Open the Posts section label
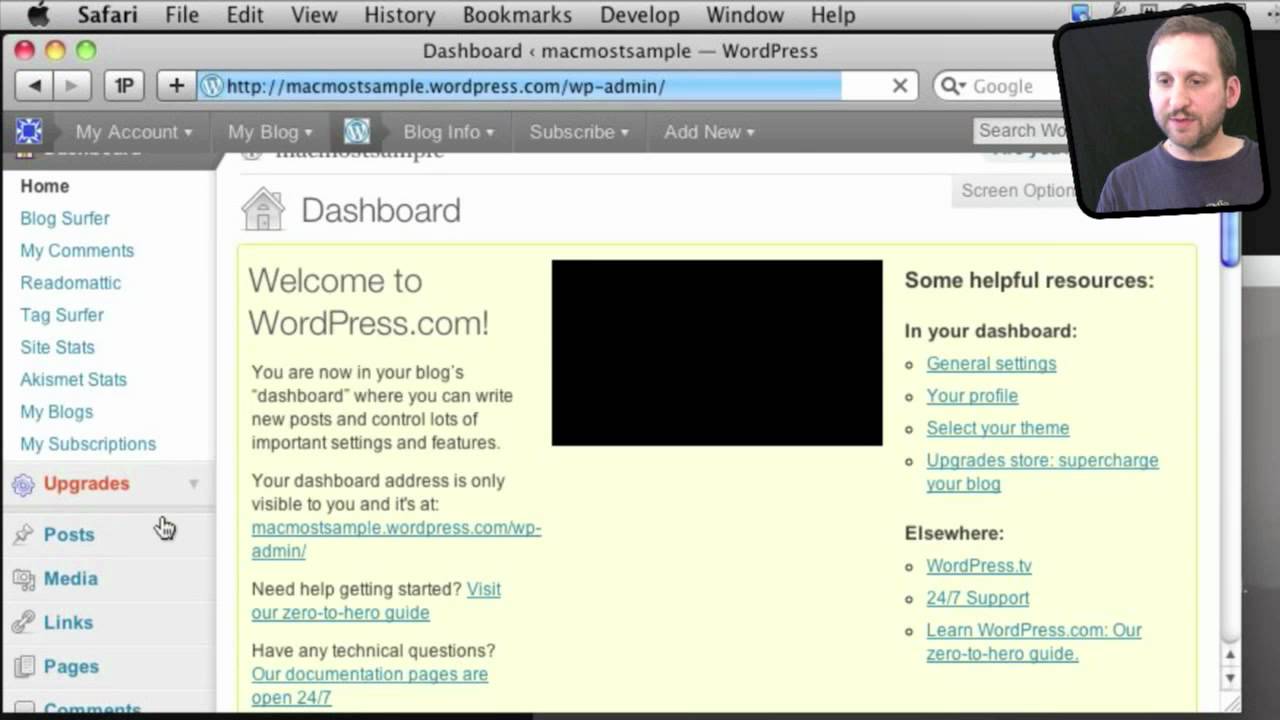The width and height of the screenshot is (1280, 720). [69, 534]
